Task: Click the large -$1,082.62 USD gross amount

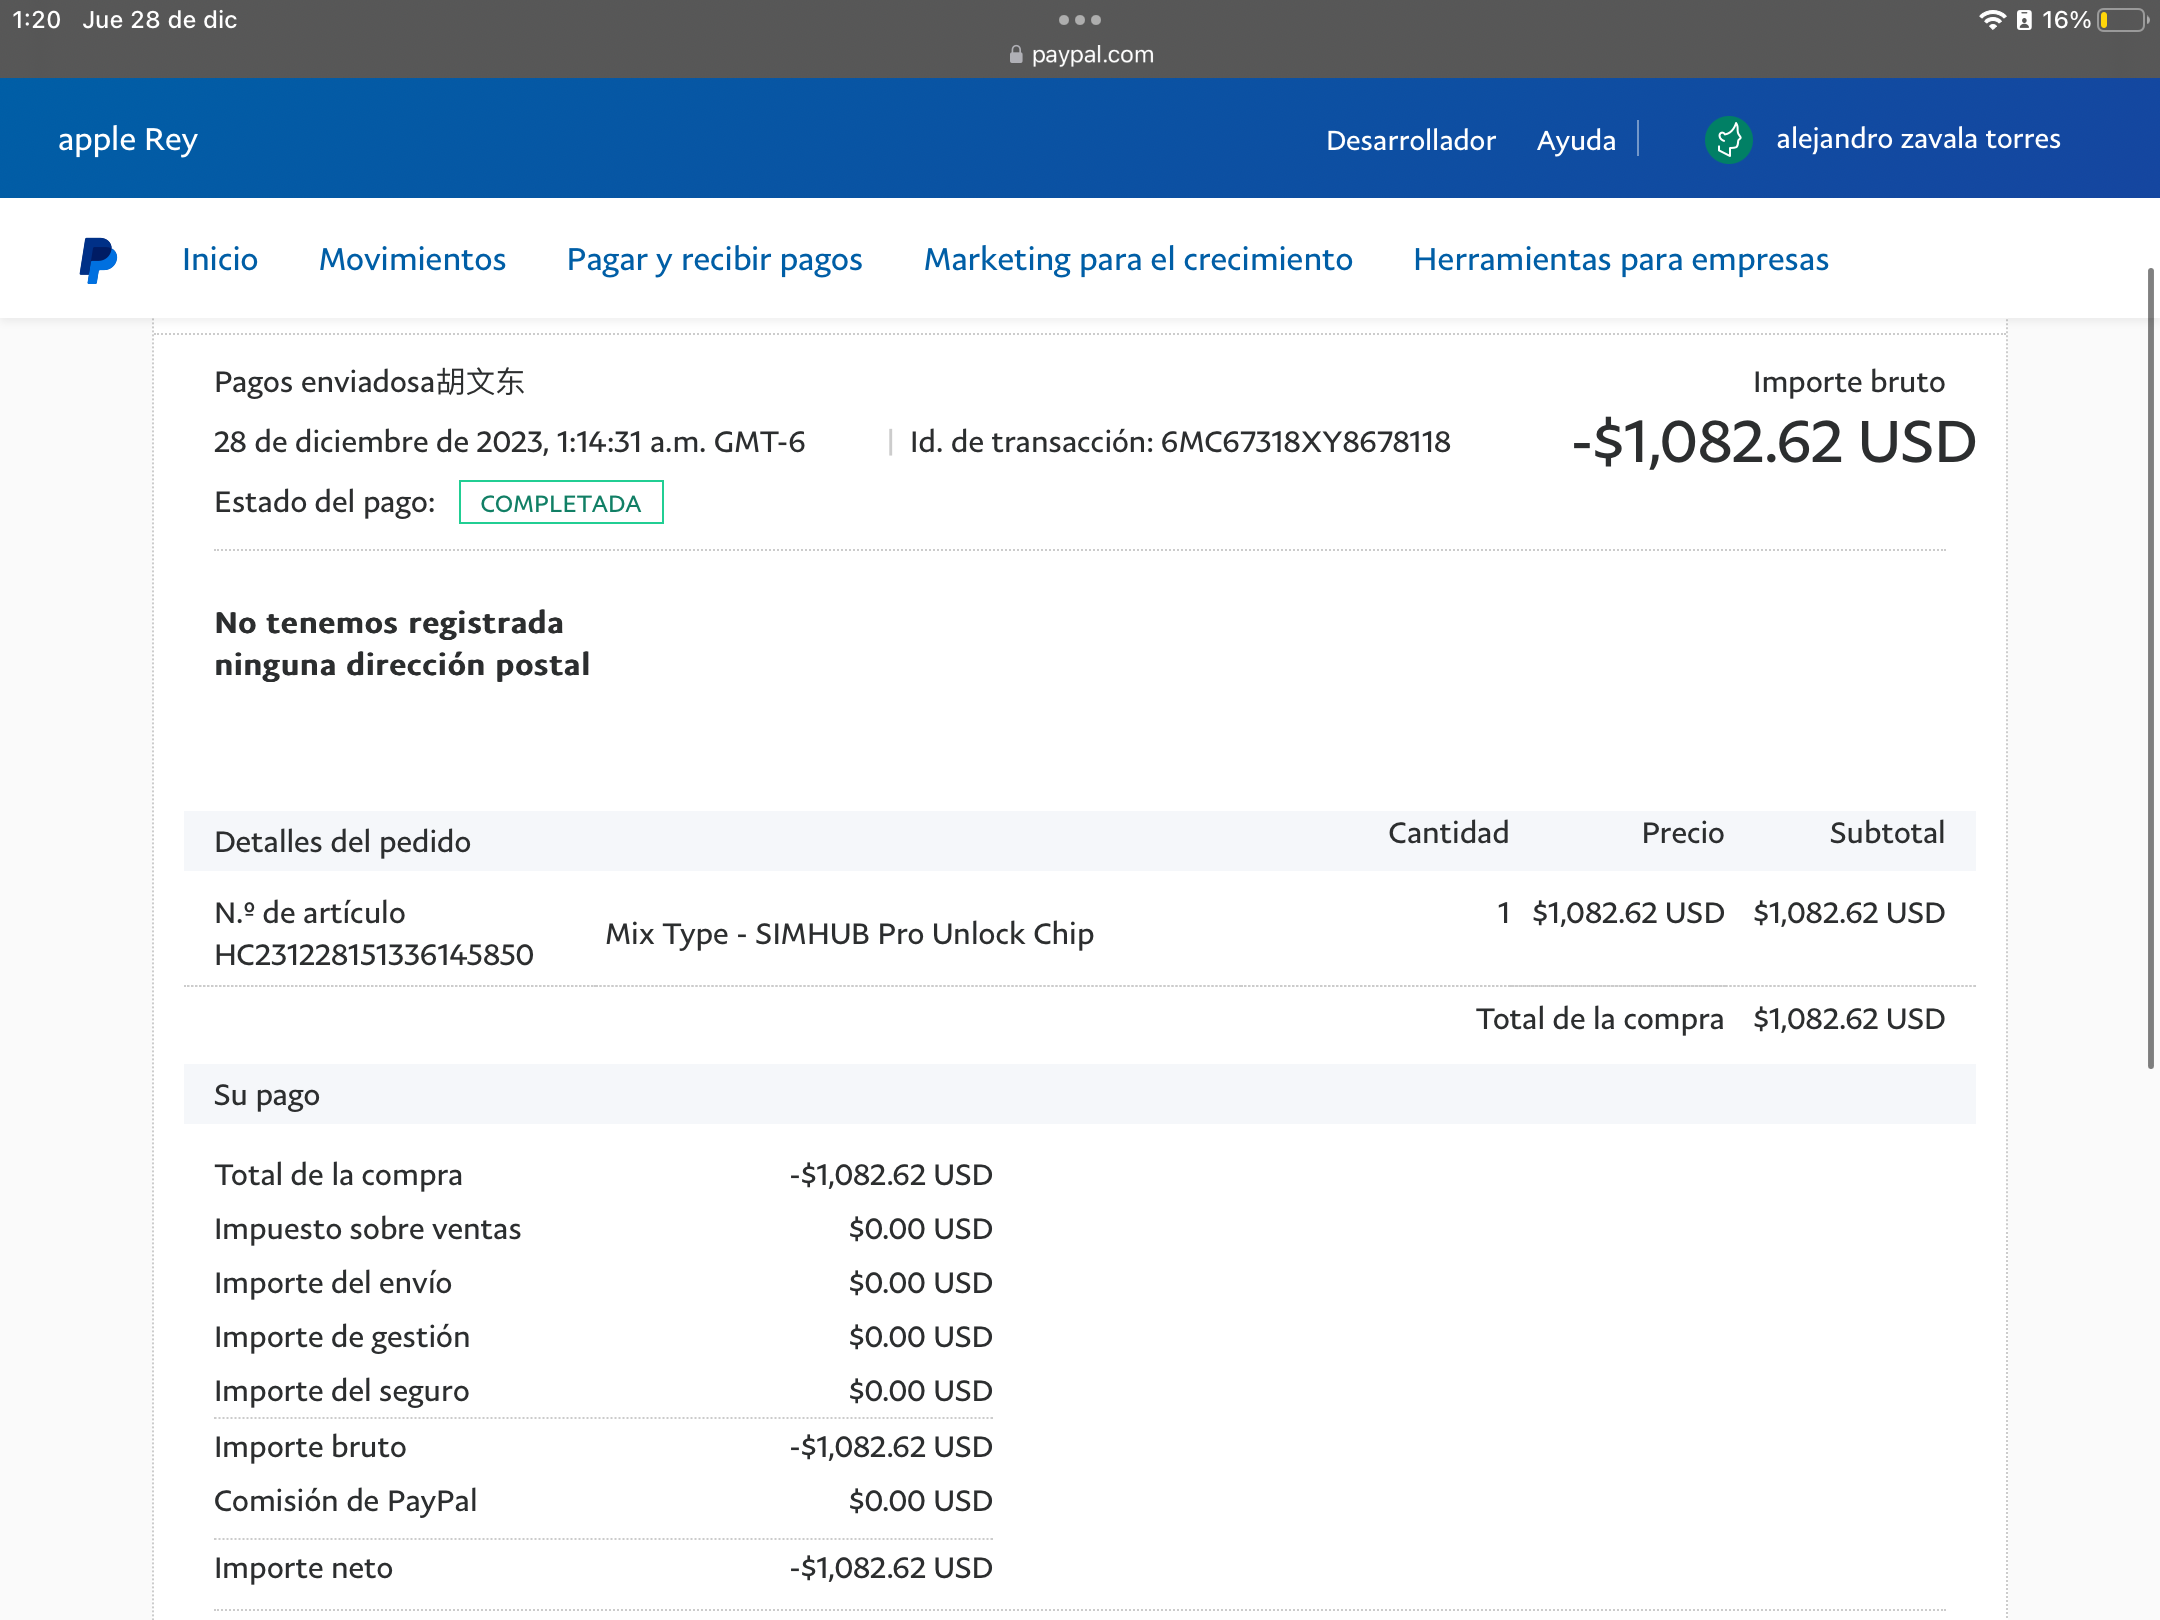Action: (1773, 442)
